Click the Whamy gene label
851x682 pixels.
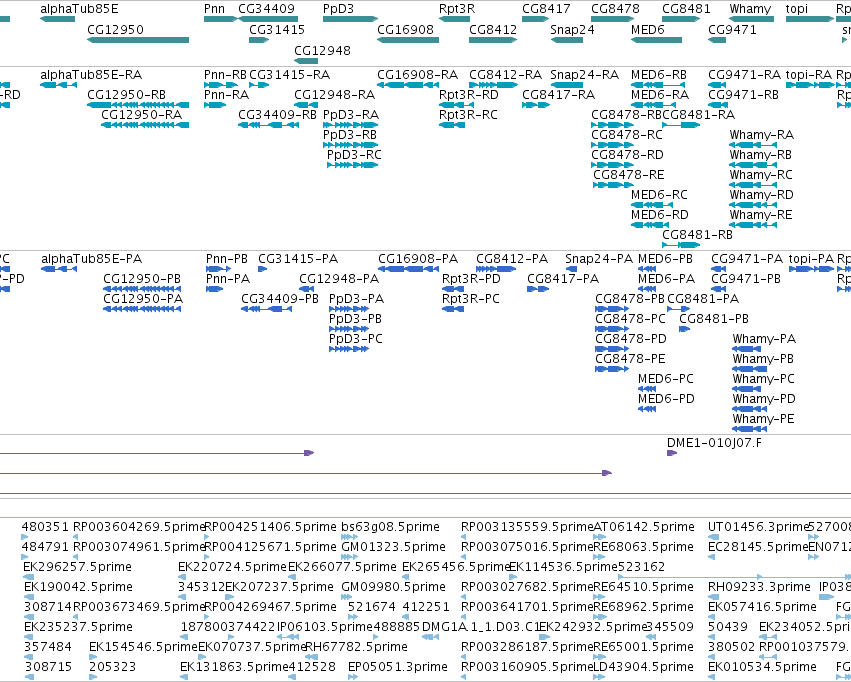pyautogui.click(x=750, y=9)
